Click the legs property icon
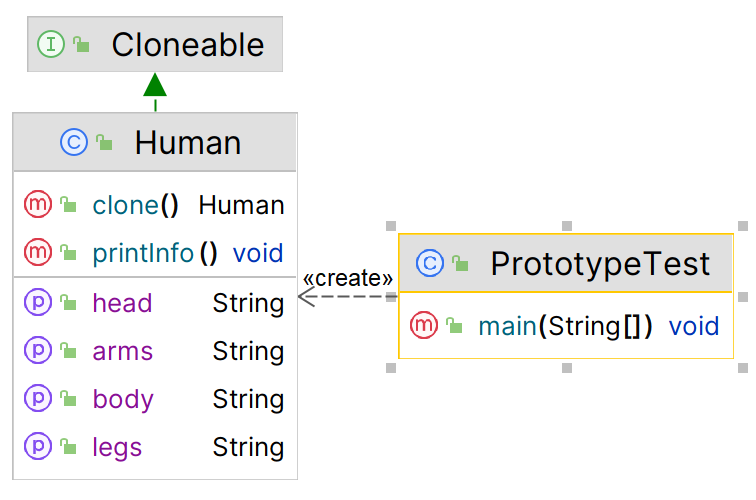This screenshot has width=756, height=500. pos(37,447)
